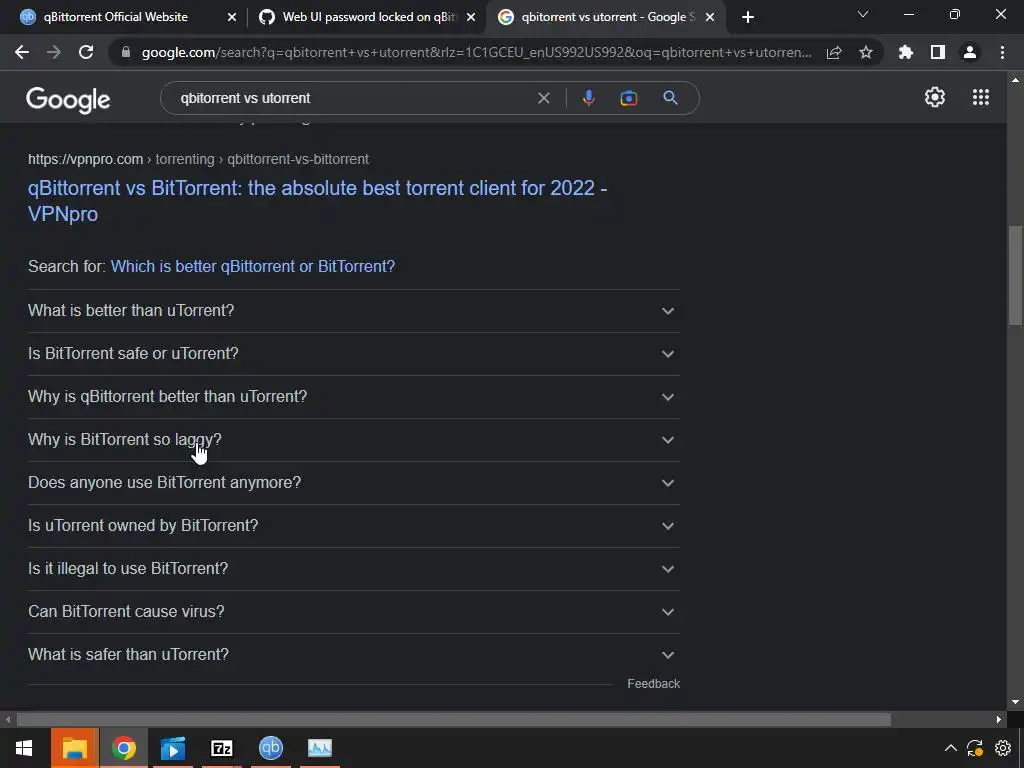
Task: Expand 'Is uTorrent owned by BitTorrent?'
Action: tap(354, 526)
